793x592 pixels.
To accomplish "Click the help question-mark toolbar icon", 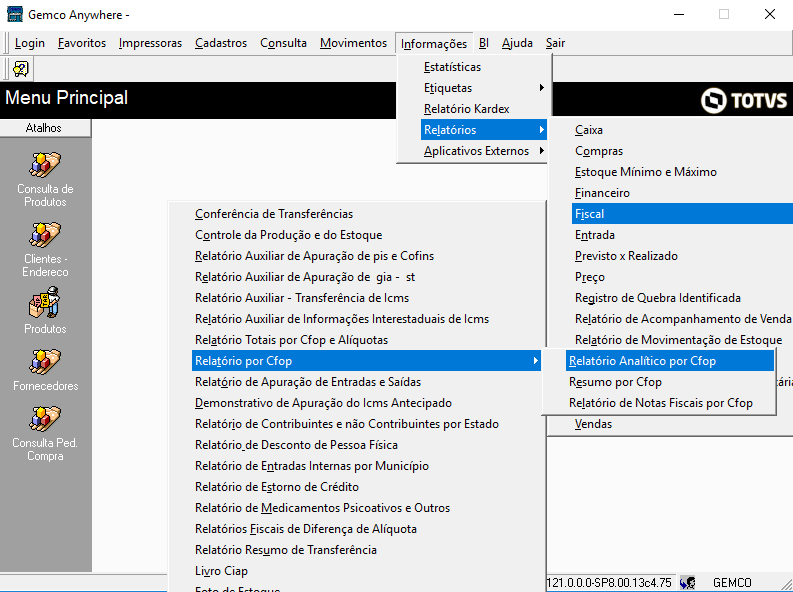I will [21, 69].
